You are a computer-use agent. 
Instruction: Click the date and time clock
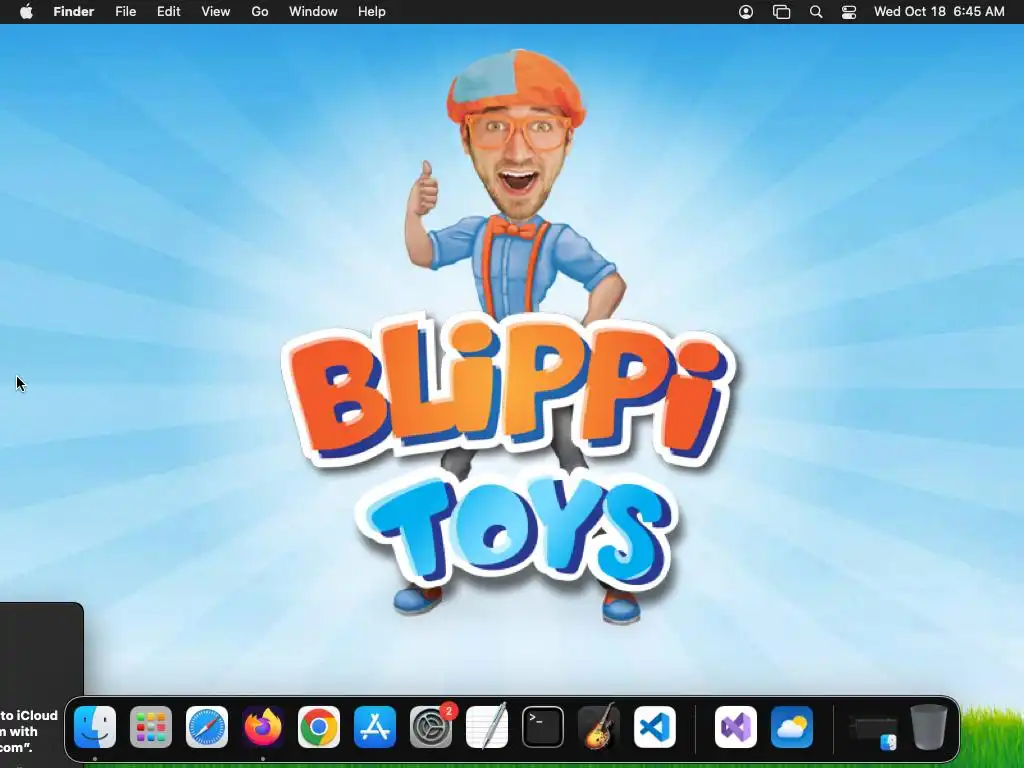click(x=939, y=12)
